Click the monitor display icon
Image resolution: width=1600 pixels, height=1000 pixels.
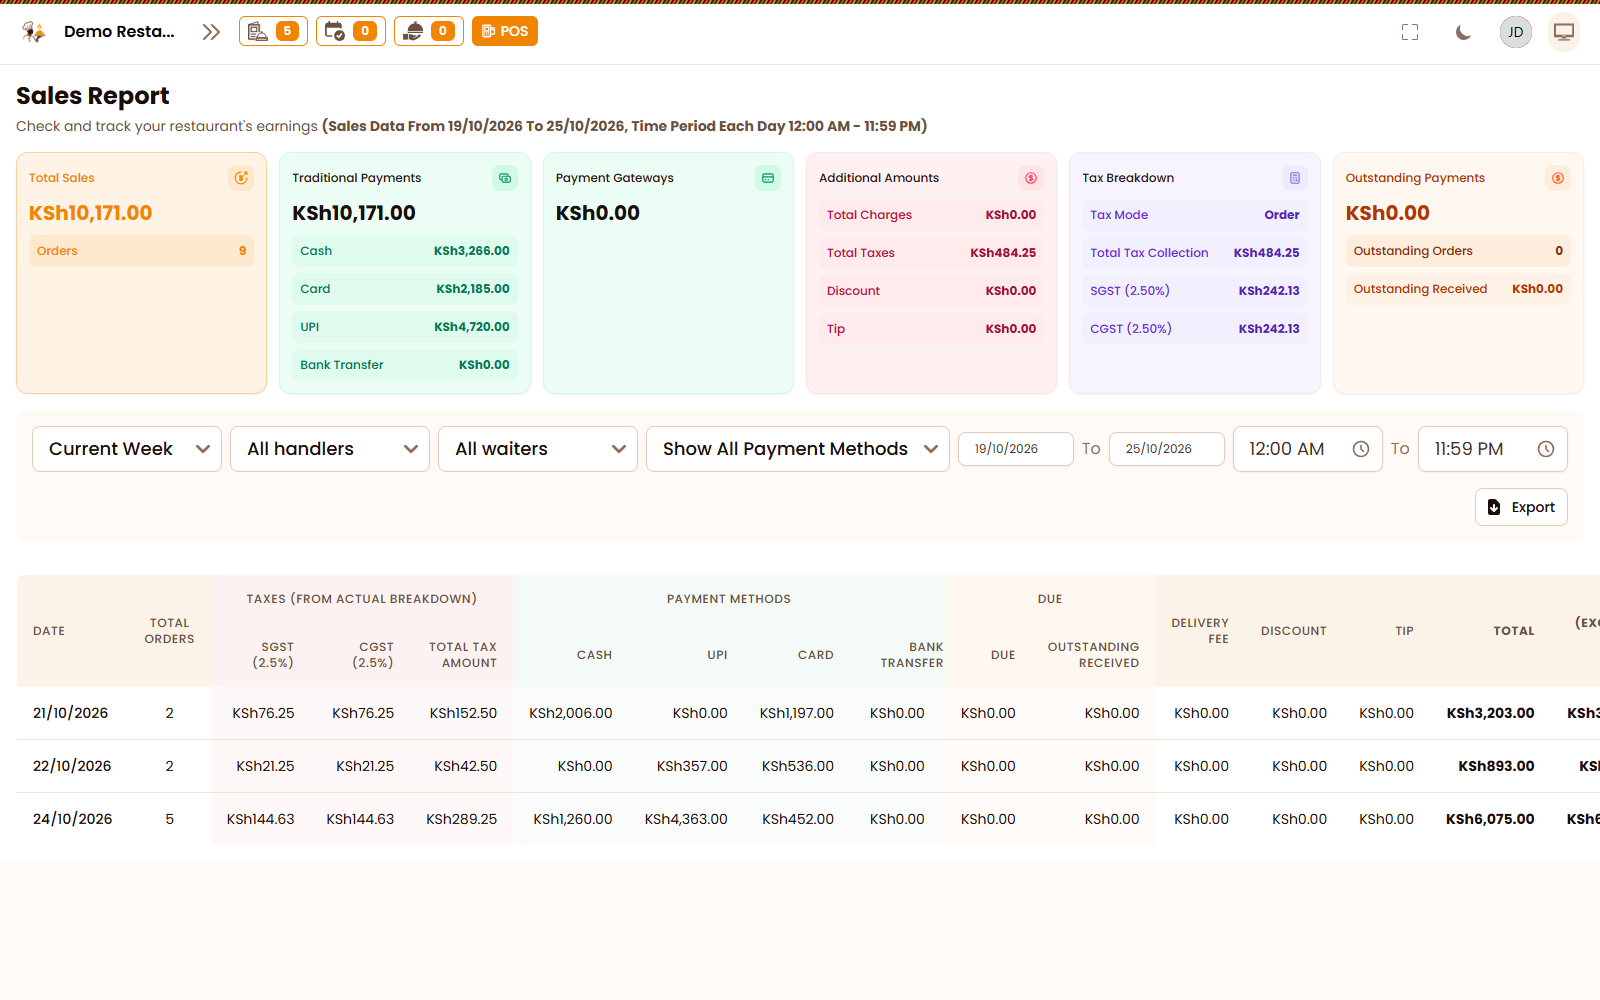(x=1564, y=32)
